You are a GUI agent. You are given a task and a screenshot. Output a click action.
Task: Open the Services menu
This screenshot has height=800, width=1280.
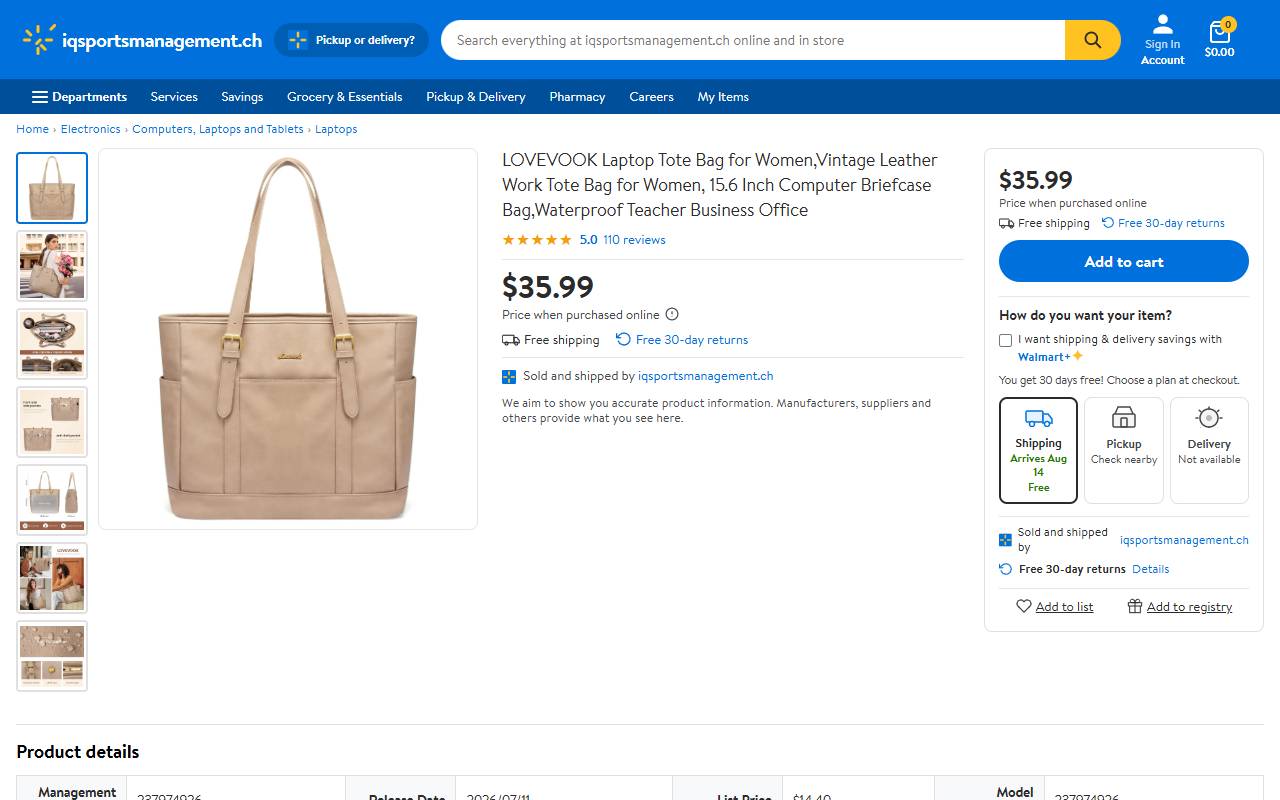point(174,97)
